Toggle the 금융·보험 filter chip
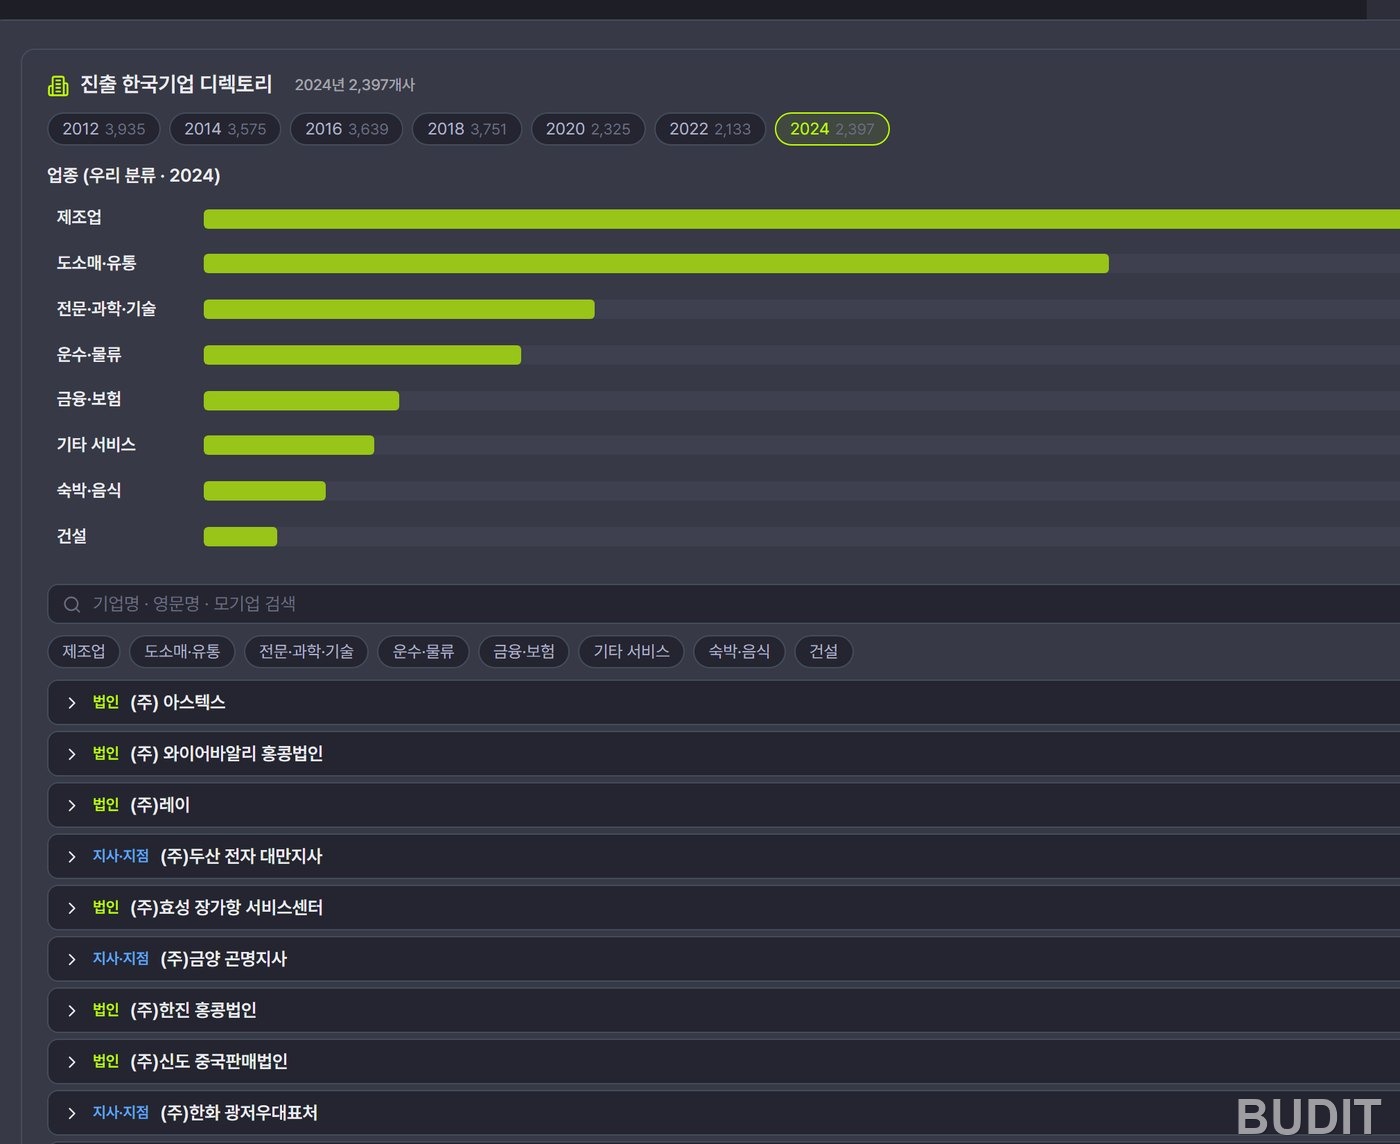The image size is (1400, 1144). (x=524, y=652)
